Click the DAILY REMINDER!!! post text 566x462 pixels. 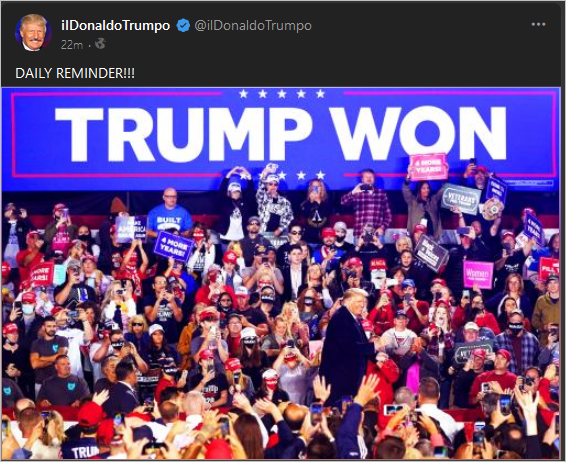pos(75,73)
